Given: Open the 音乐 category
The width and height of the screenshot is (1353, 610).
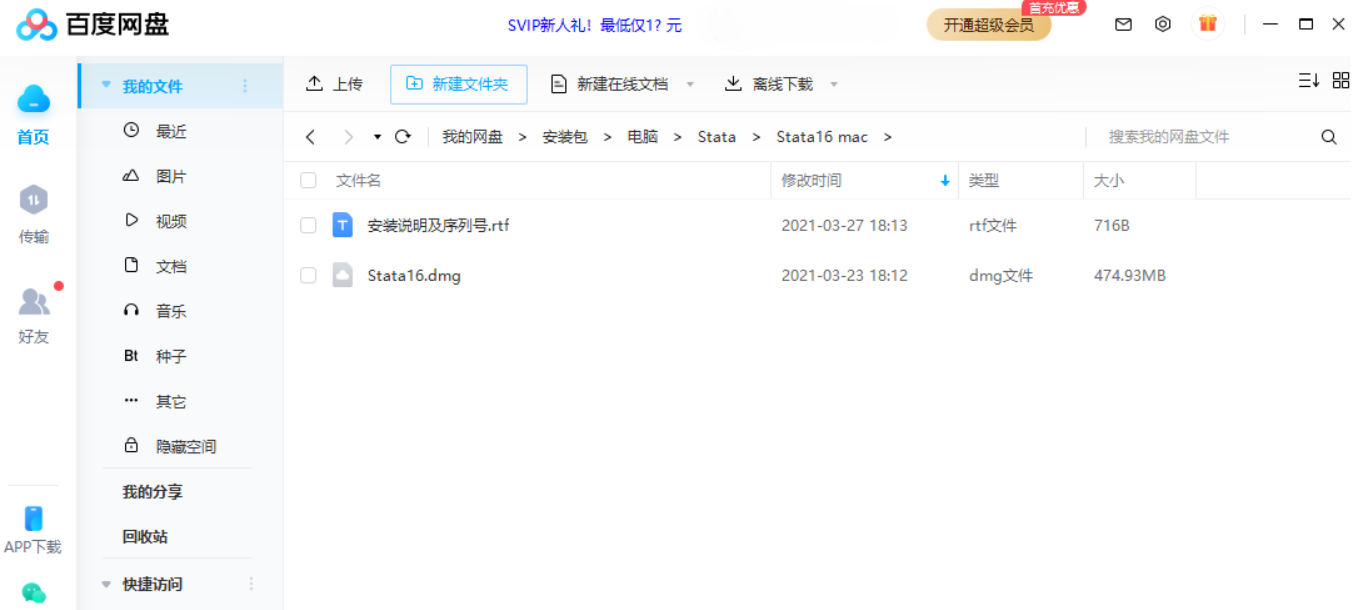Looking at the screenshot, I should click(170, 311).
